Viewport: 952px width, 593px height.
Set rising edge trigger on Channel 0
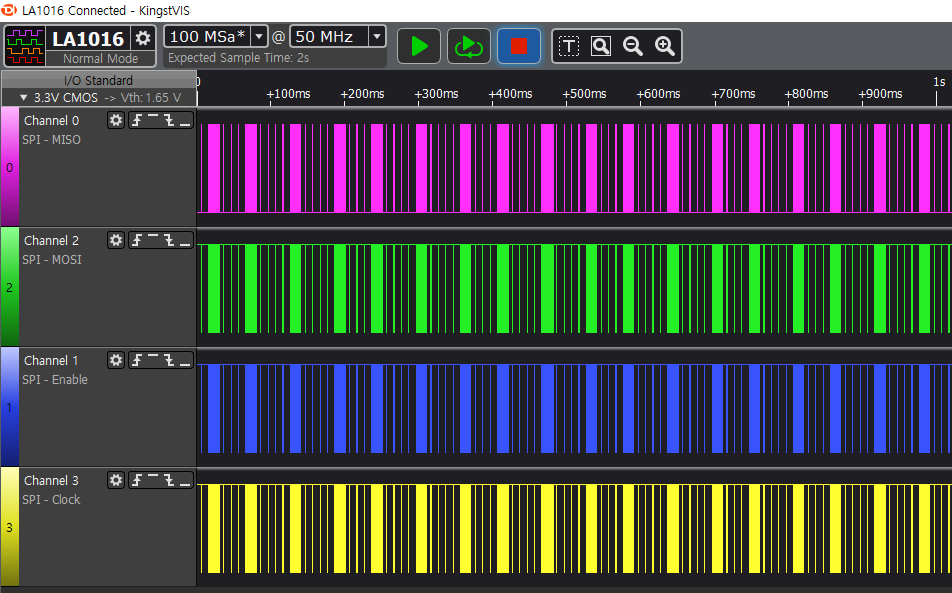coord(137,120)
